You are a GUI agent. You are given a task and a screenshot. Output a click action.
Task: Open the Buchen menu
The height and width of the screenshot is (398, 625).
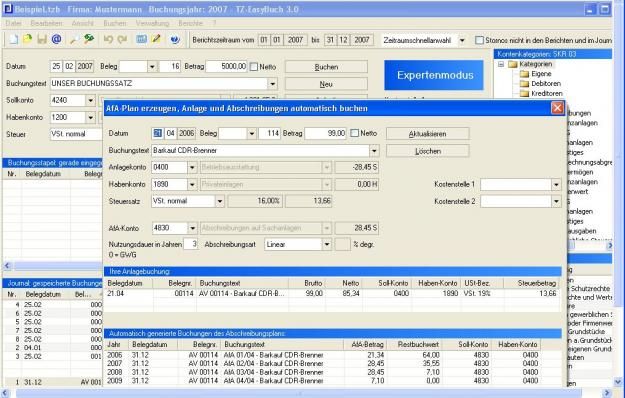tap(115, 23)
